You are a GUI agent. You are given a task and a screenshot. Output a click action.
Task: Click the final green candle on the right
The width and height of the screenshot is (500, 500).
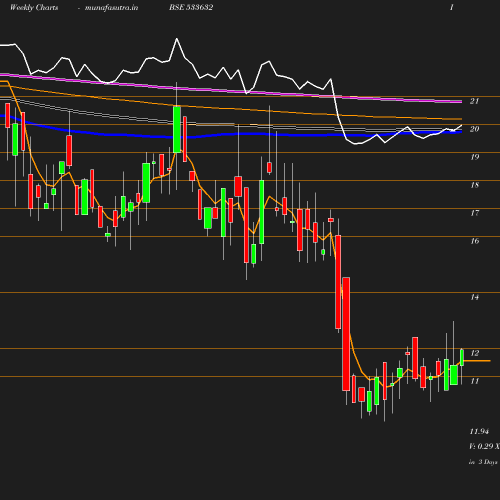462,357
